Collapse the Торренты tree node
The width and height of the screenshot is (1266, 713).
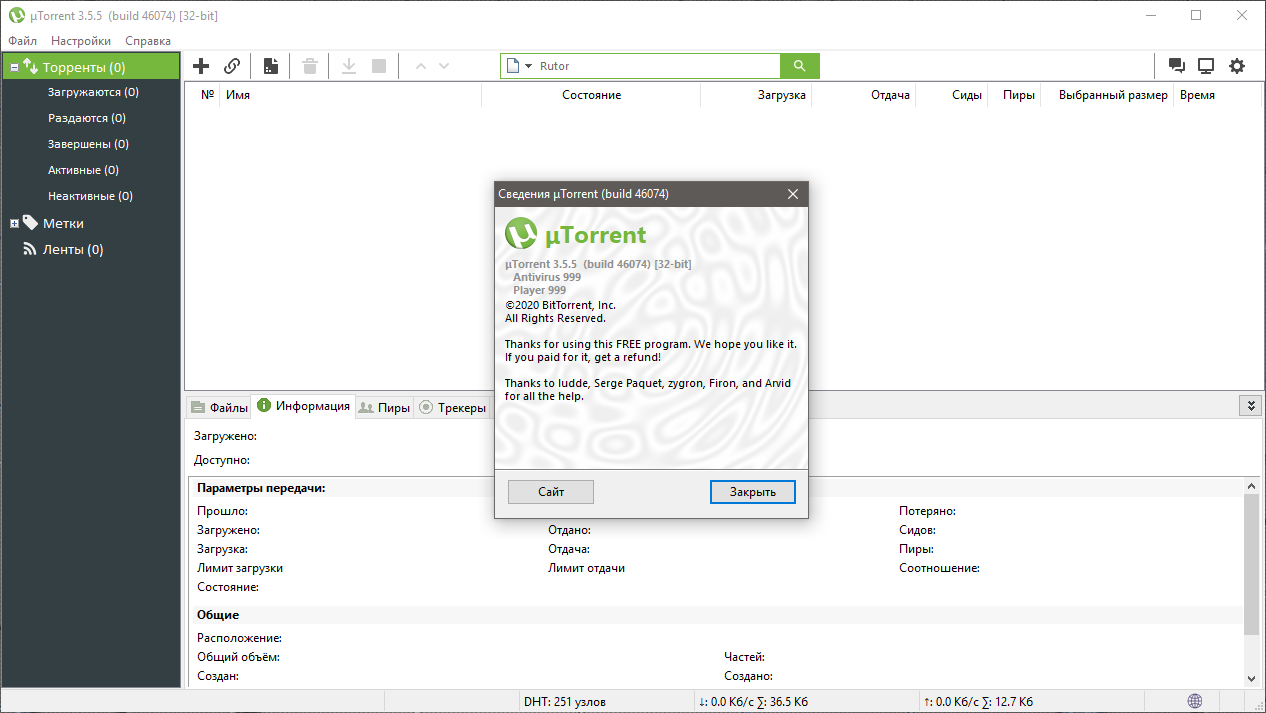click(x=14, y=68)
